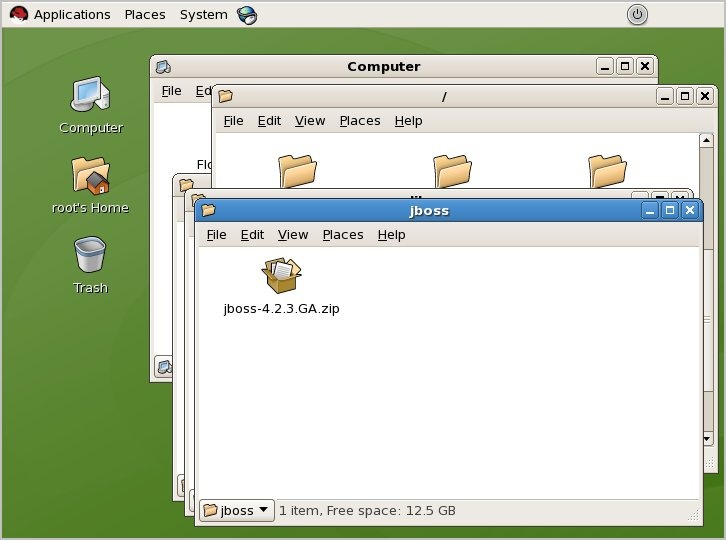Image resolution: width=726 pixels, height=540 pixels.
Task: Open File menu in / window
Action: pyautogui.click(x=233, y=121)
